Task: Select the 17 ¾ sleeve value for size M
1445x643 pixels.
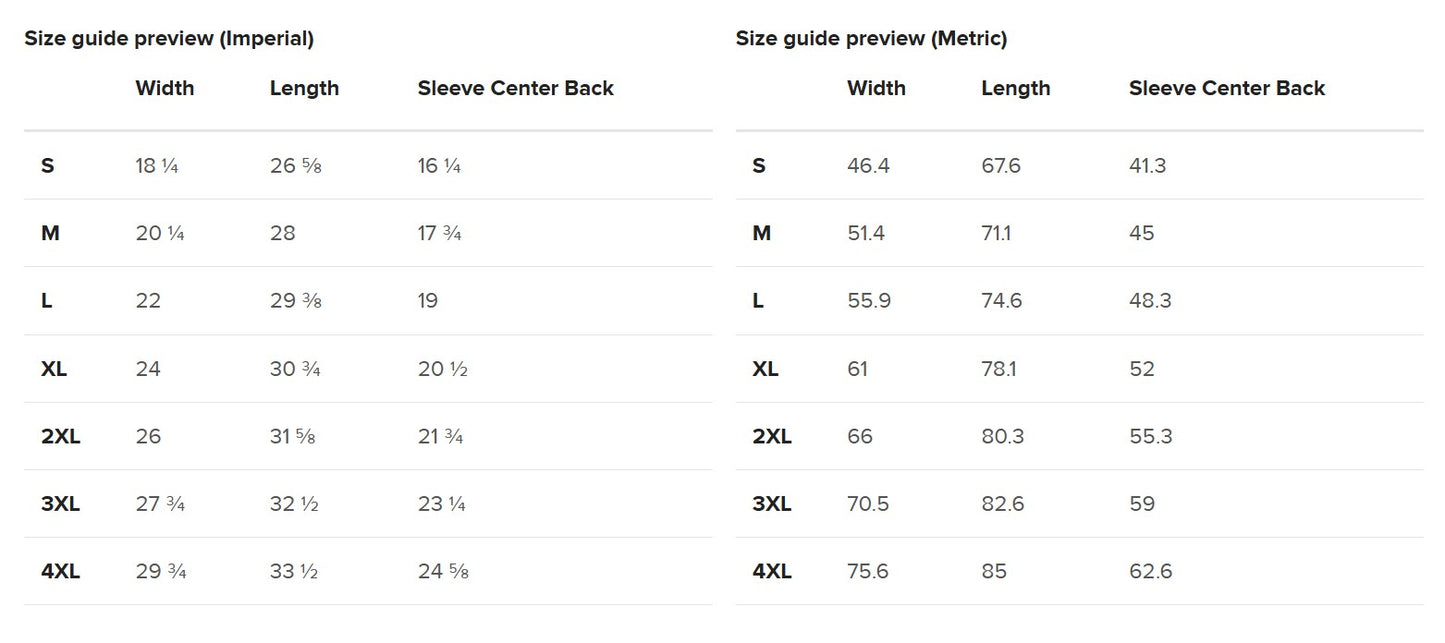Action: coord(439,234)
